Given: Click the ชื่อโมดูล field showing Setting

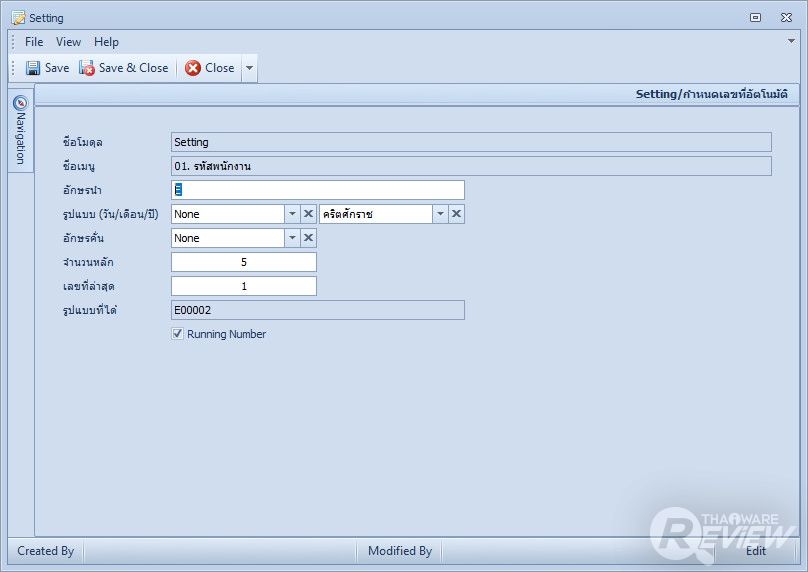Looking at the screenshot, I should 471,142.
